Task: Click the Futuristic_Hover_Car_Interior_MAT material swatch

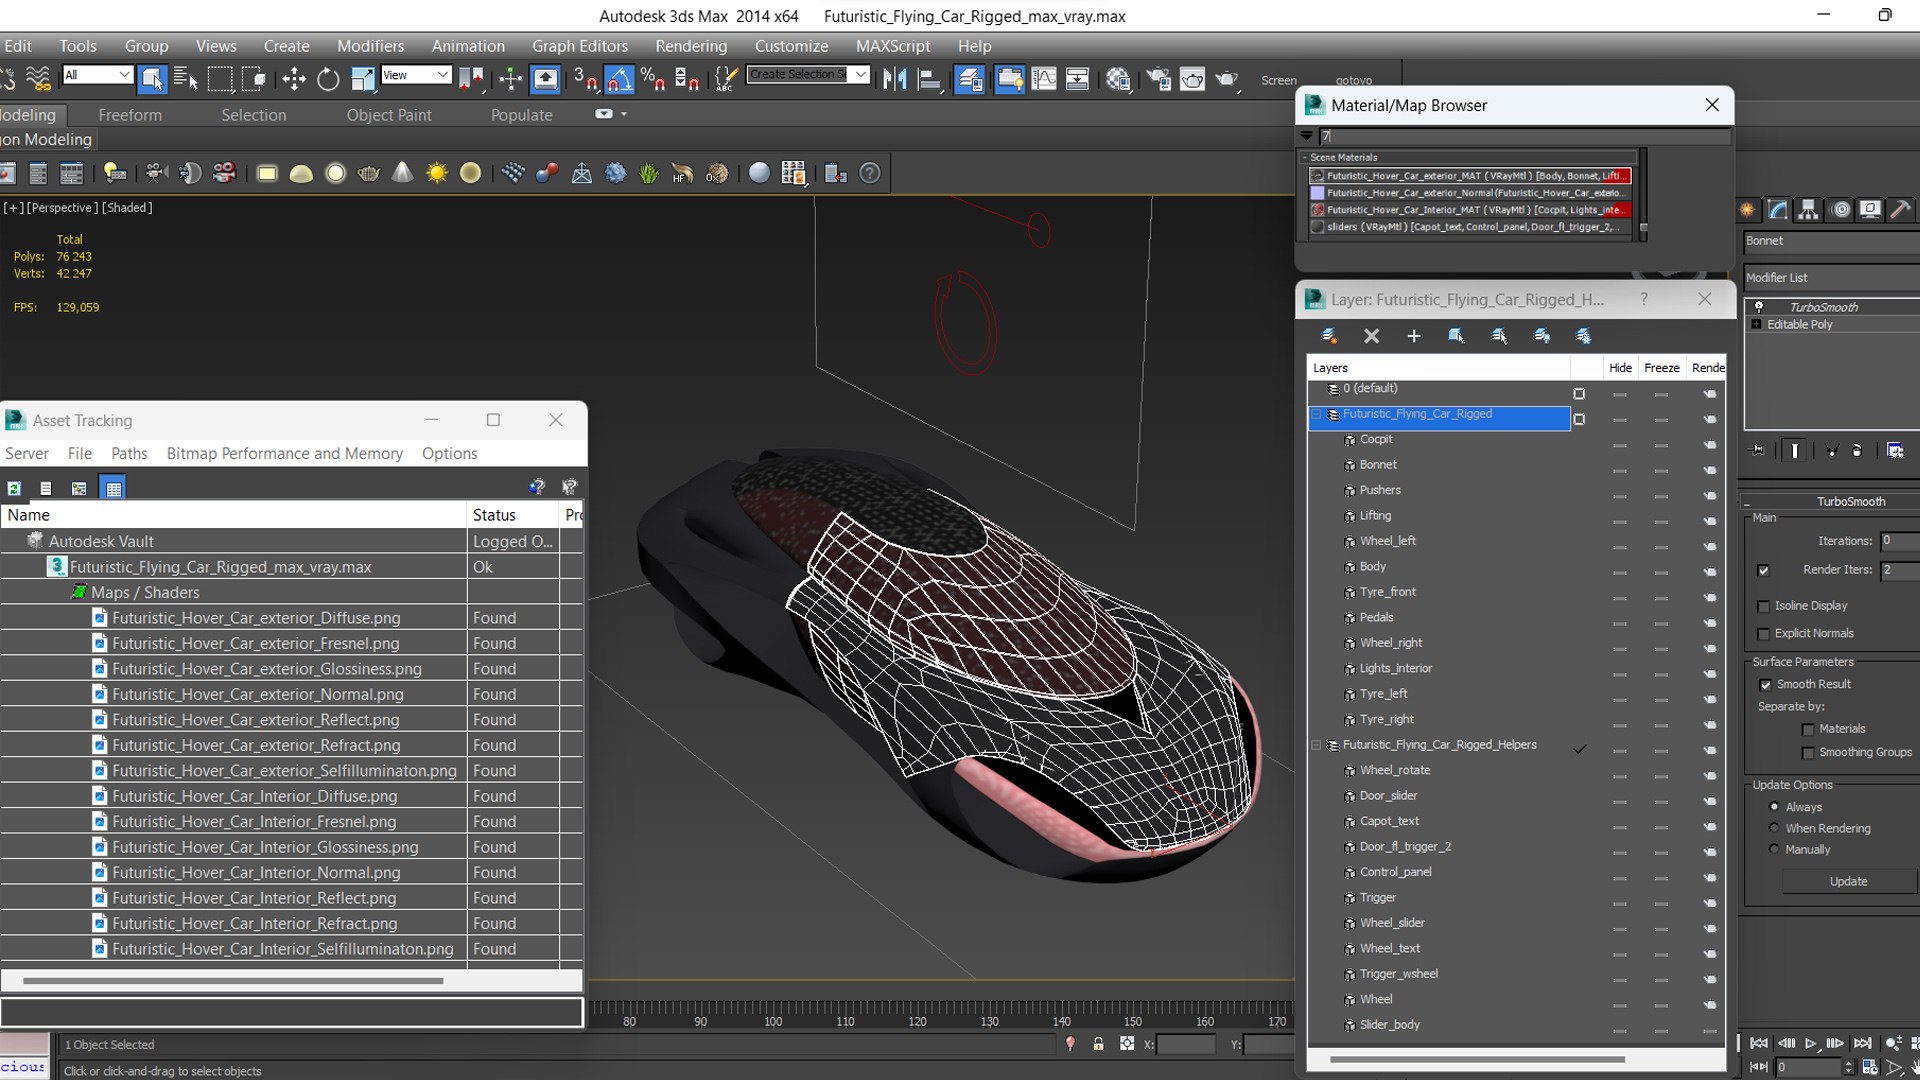Action: [x=1318, y=210]
